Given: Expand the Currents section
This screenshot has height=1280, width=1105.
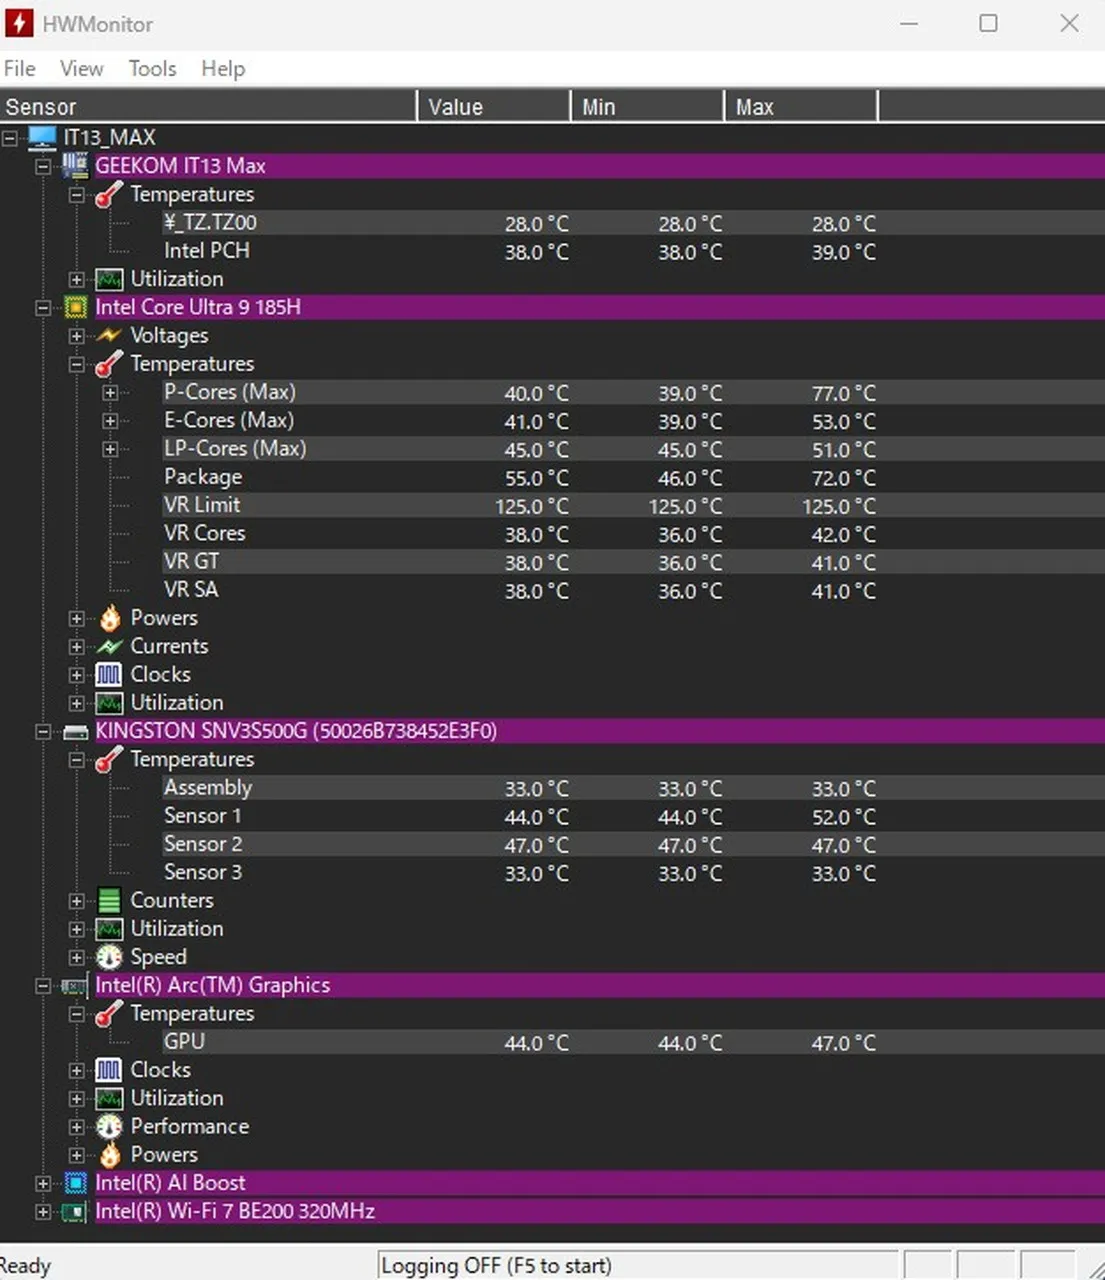Looking at the screenshot, I should [77, 647].
